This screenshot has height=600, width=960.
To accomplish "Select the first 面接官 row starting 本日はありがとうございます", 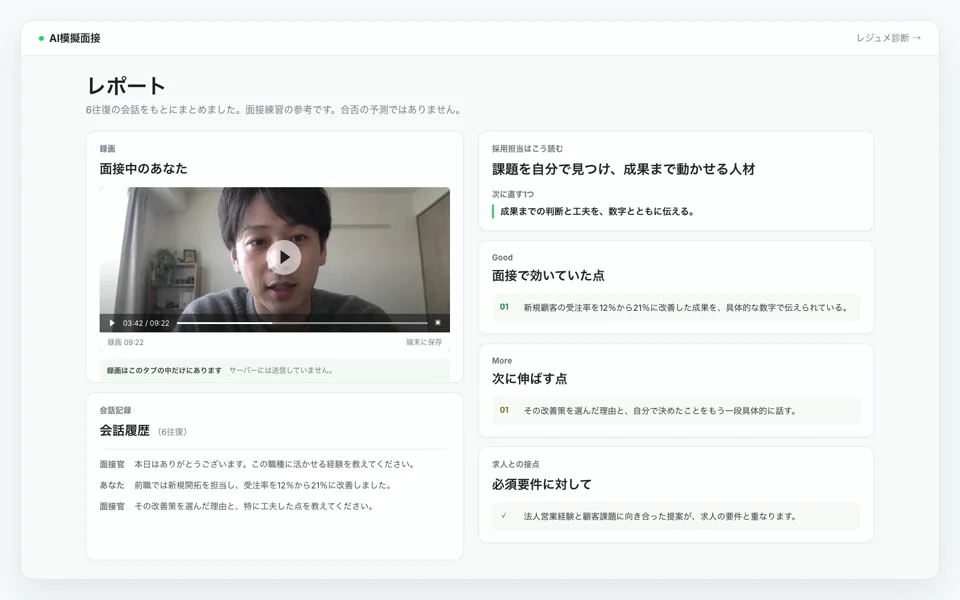I will 275,464.
